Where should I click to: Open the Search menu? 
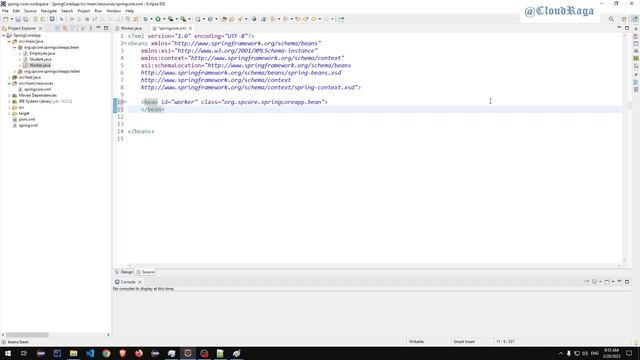coord(67,11)
